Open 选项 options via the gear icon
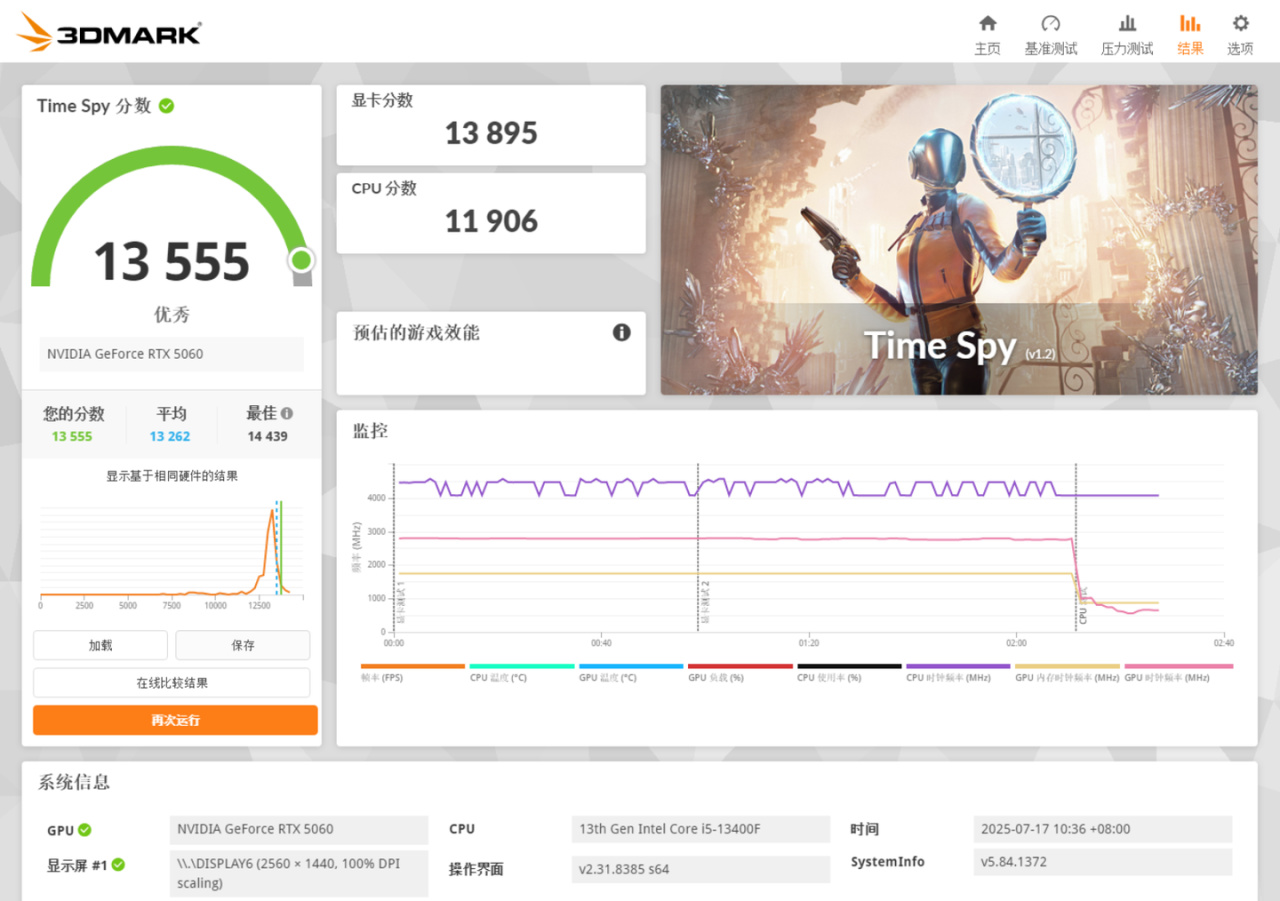The image size is (1280, 901). coord(1240,35)
